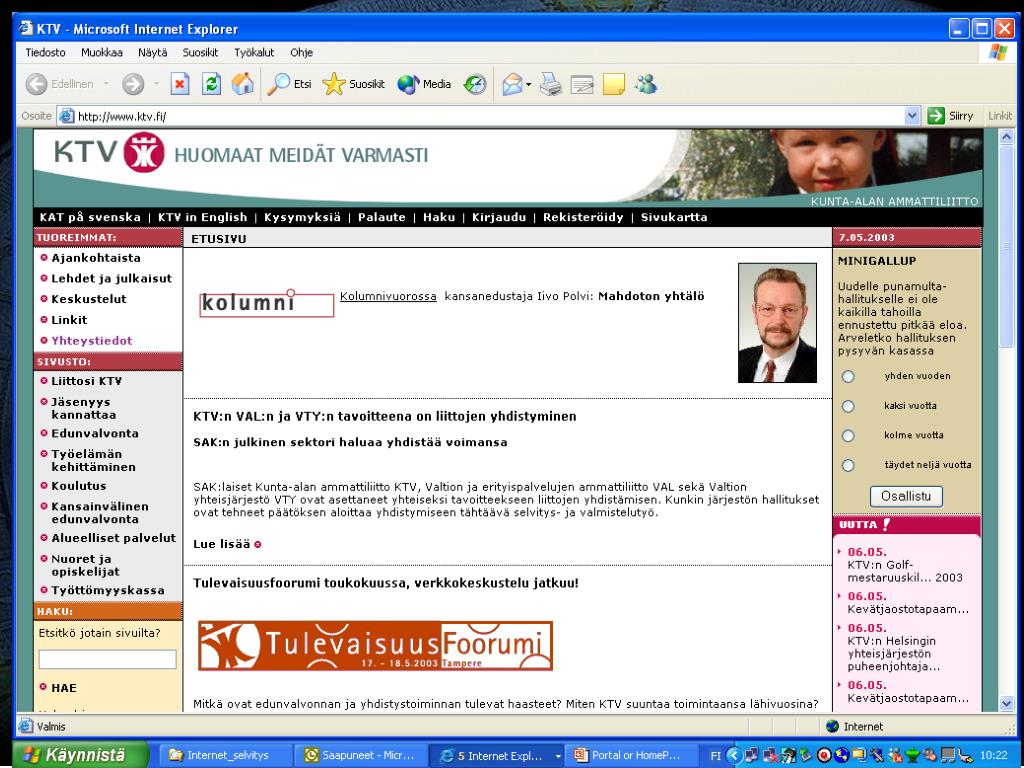Select the "yhden vuoden" poll option
This screenshot has height=768, width=1024.
coord(848,377)
